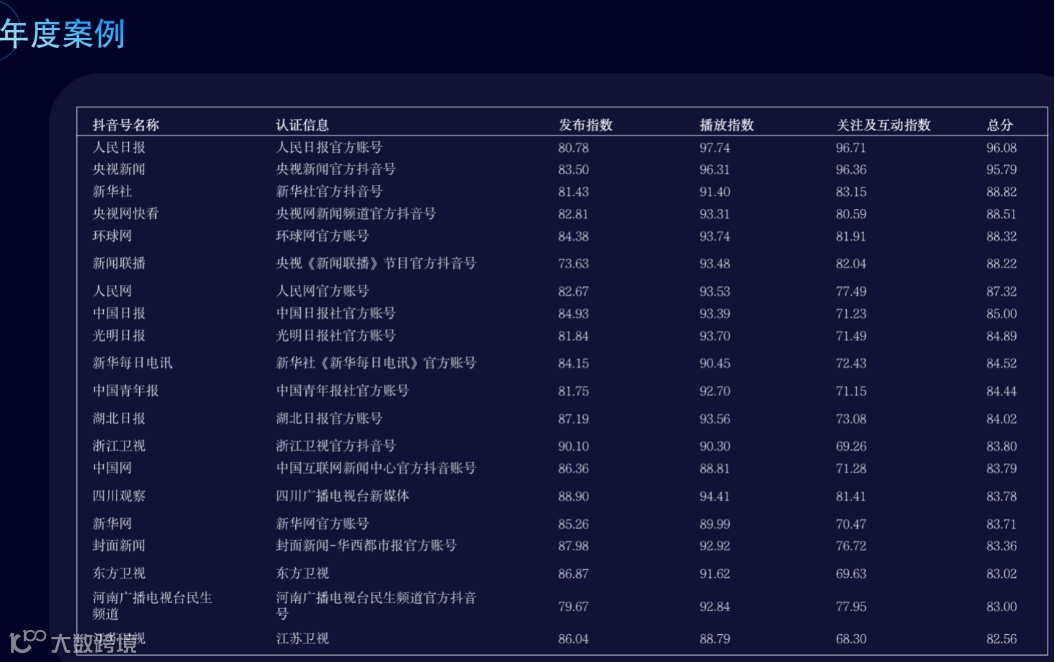Screen dimensions: 1055x662
Task: Click the 97.74 play index value
Action: click(715, 148)
